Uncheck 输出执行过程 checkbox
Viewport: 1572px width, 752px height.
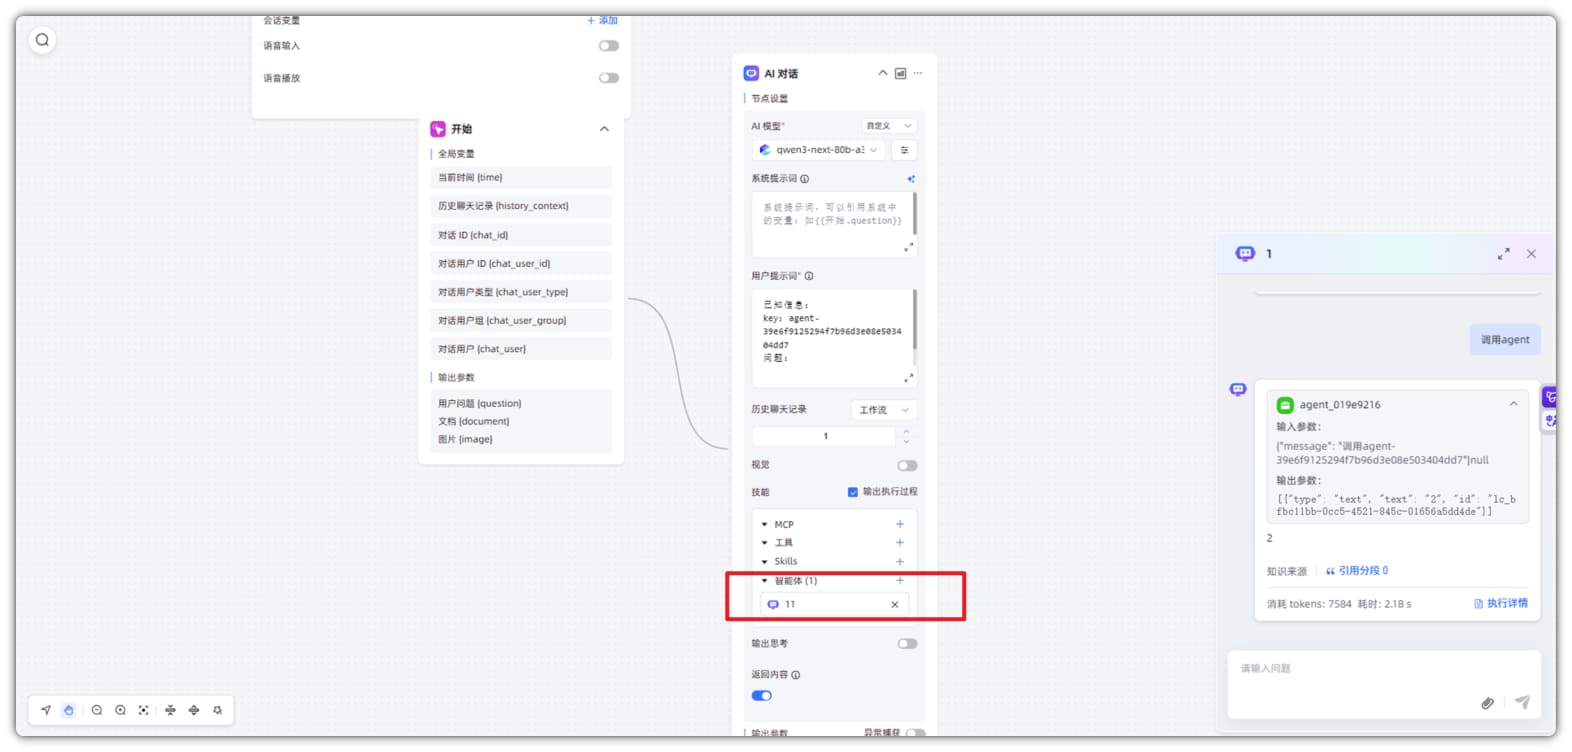tap(852, 492)
